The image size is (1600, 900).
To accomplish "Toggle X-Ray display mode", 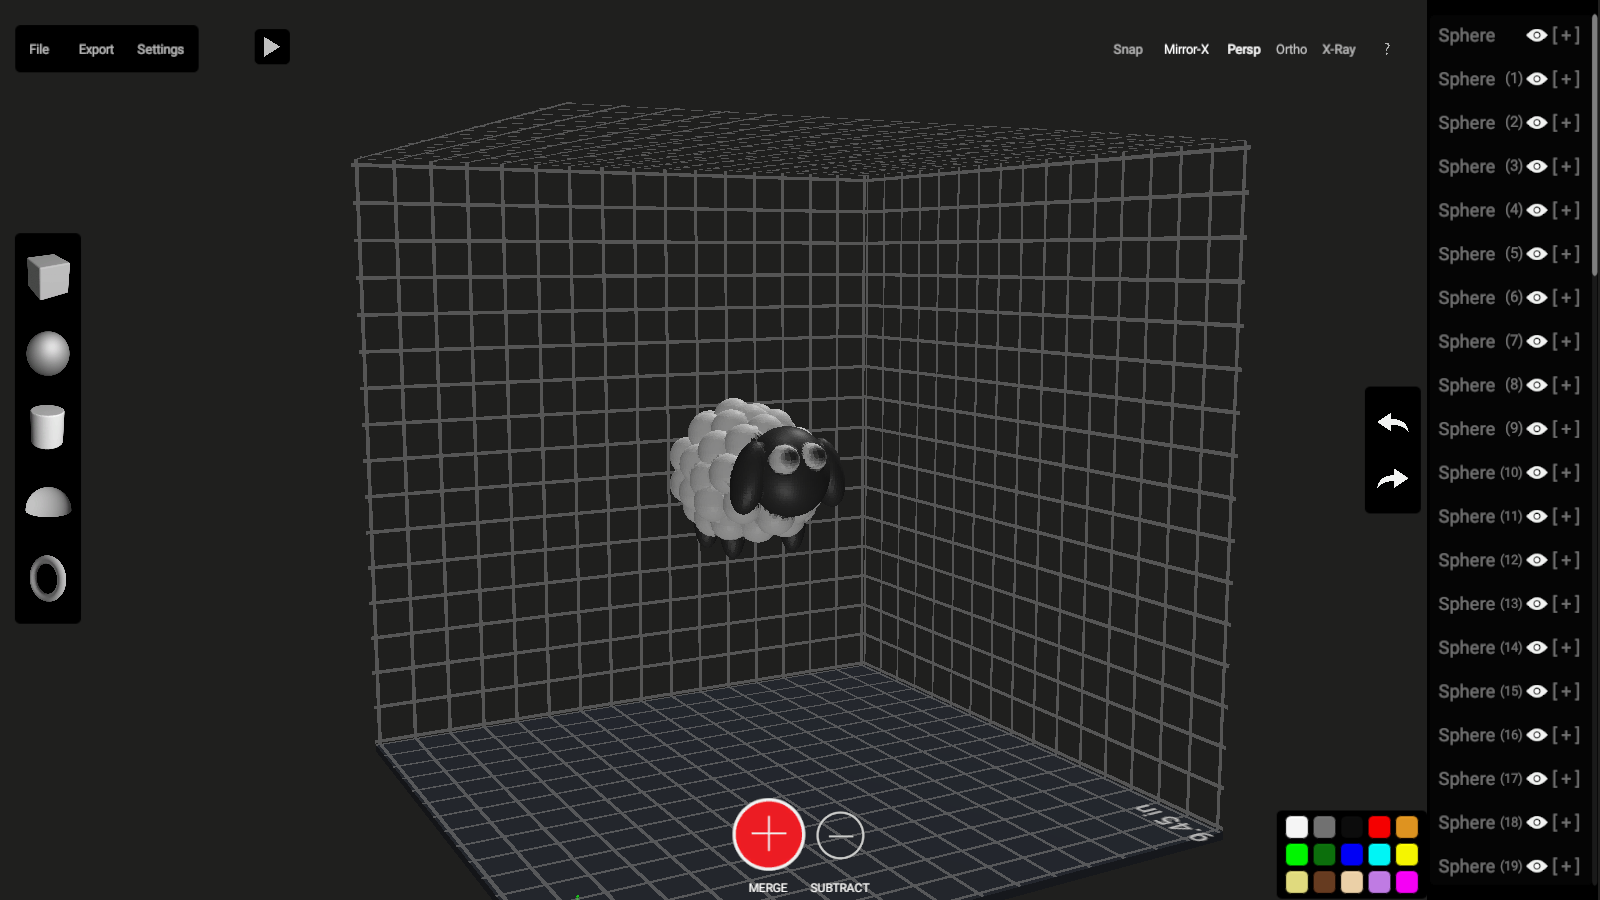I will tap(1339, 49).
